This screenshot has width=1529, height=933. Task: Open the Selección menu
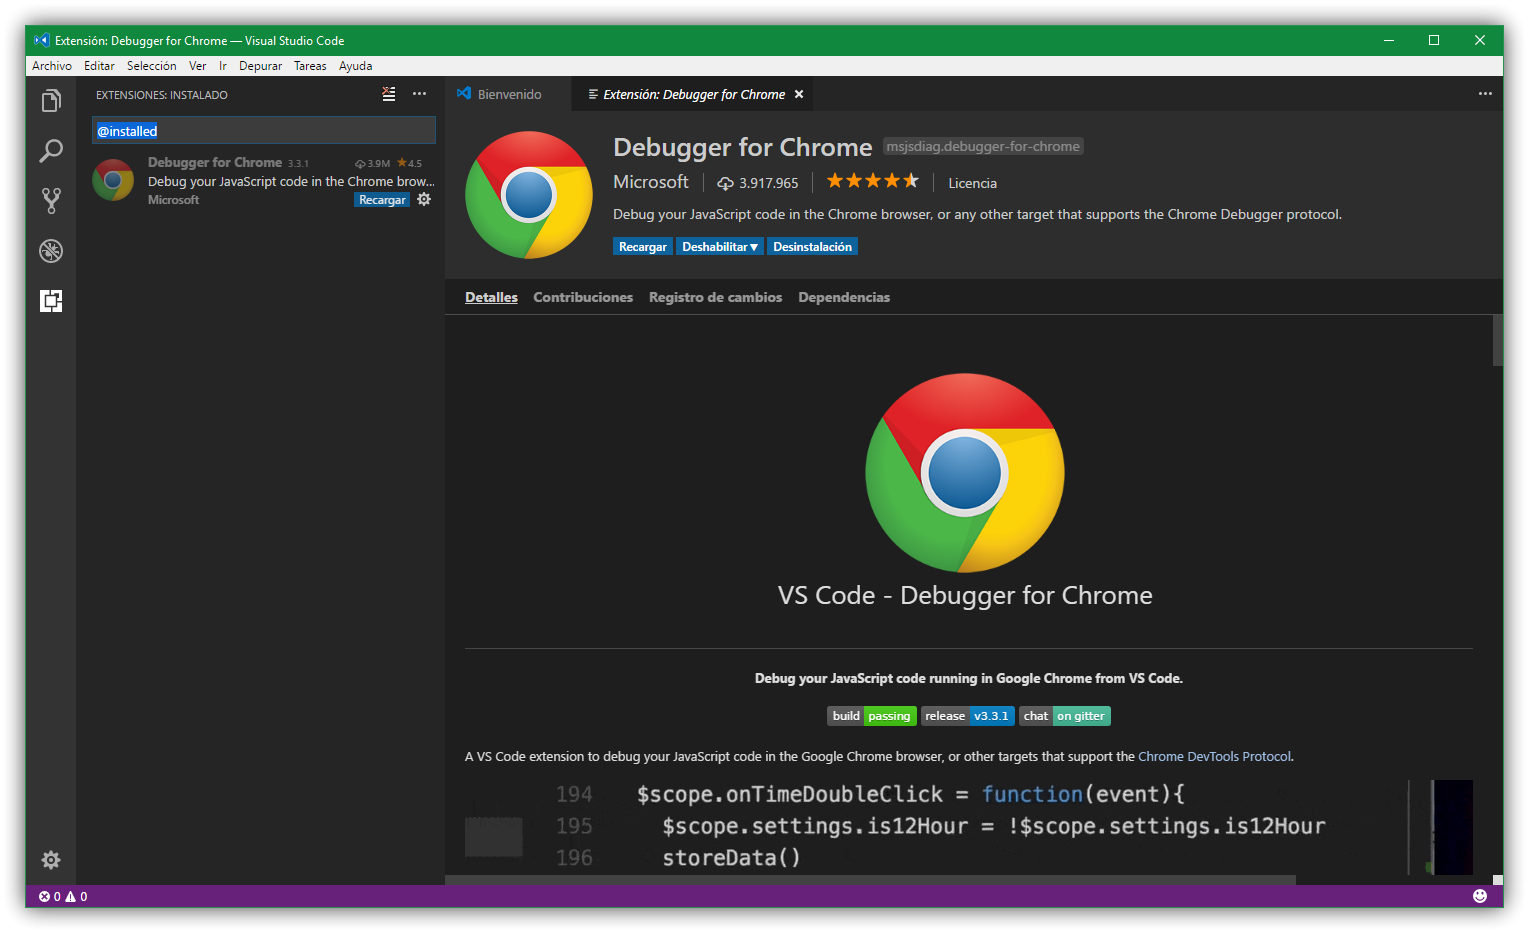tap(151, 66)
